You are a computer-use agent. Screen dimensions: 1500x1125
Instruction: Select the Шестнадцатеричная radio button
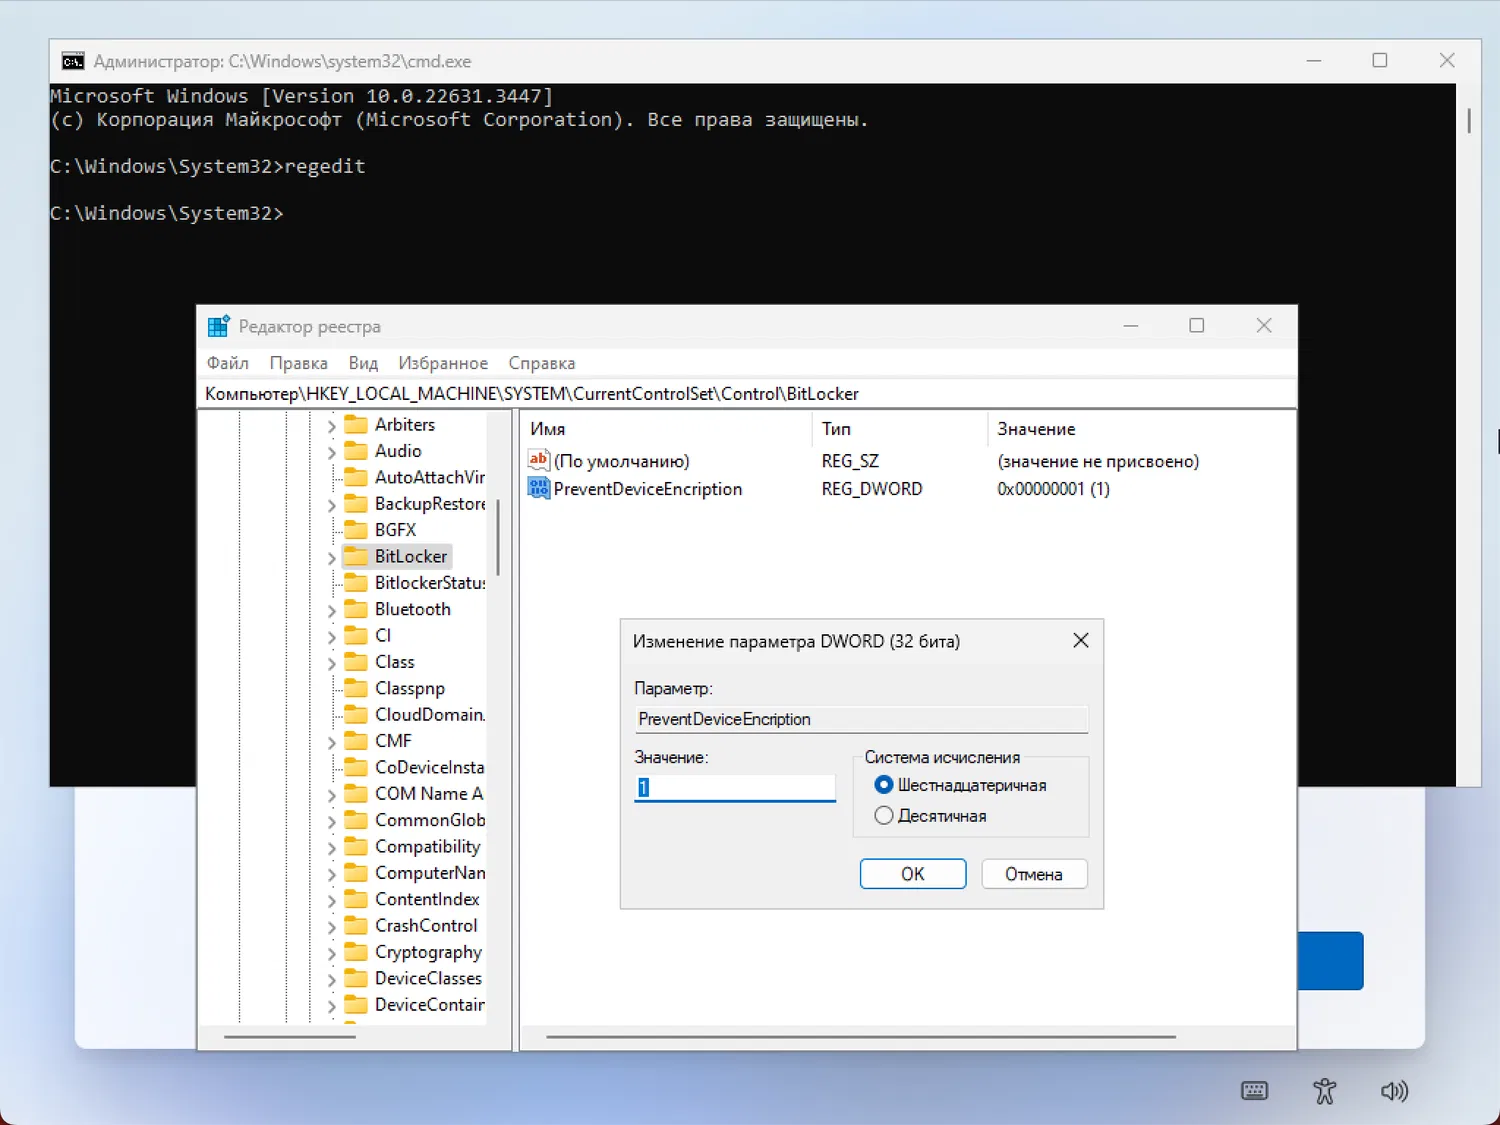pyautogui.click(x=884, y=785)
